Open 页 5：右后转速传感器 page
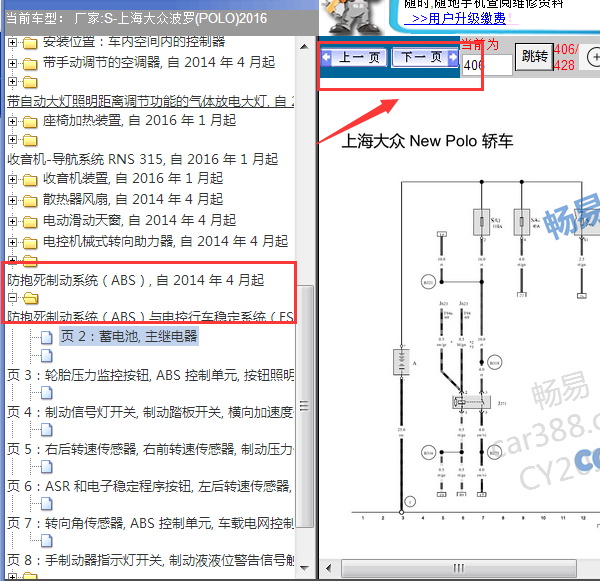The image size is (600, 581). (151, 449)
